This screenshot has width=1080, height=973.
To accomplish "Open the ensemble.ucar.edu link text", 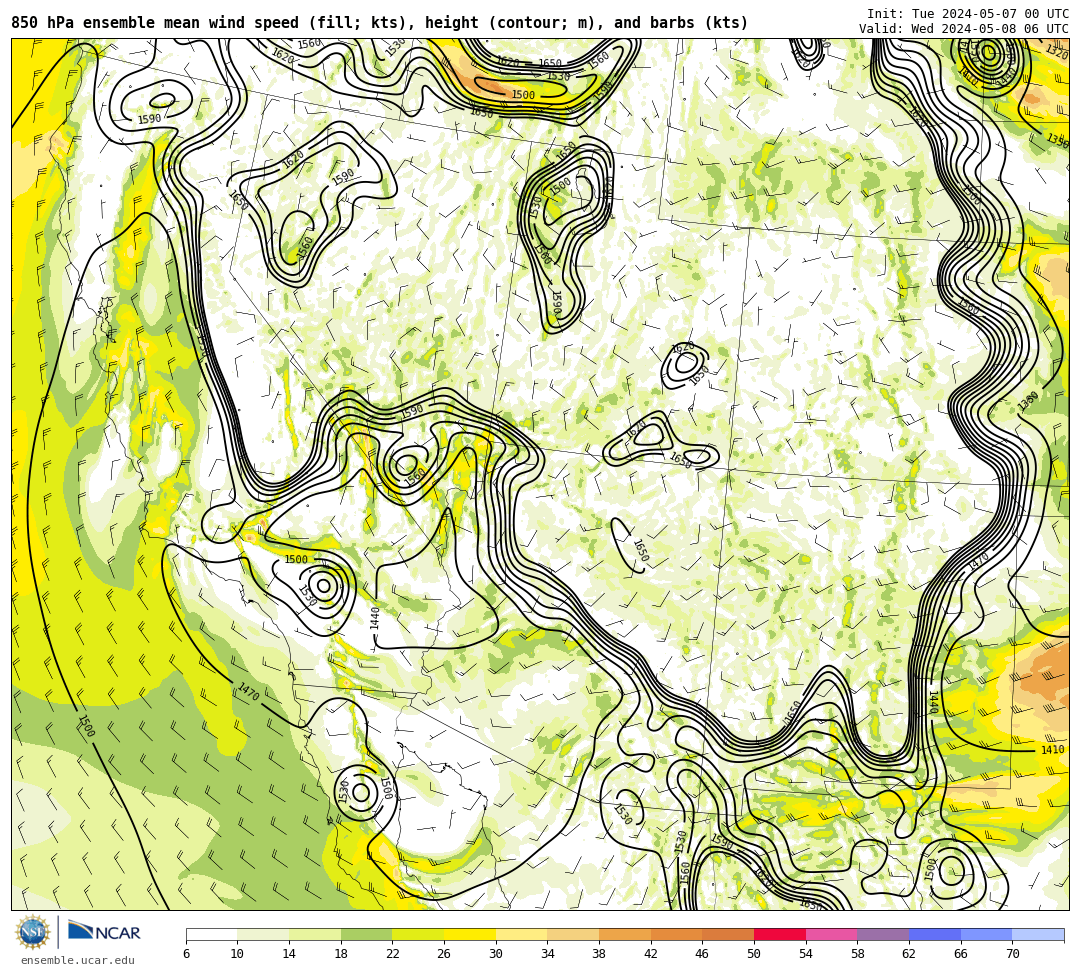I will click(x=78, y=960).
